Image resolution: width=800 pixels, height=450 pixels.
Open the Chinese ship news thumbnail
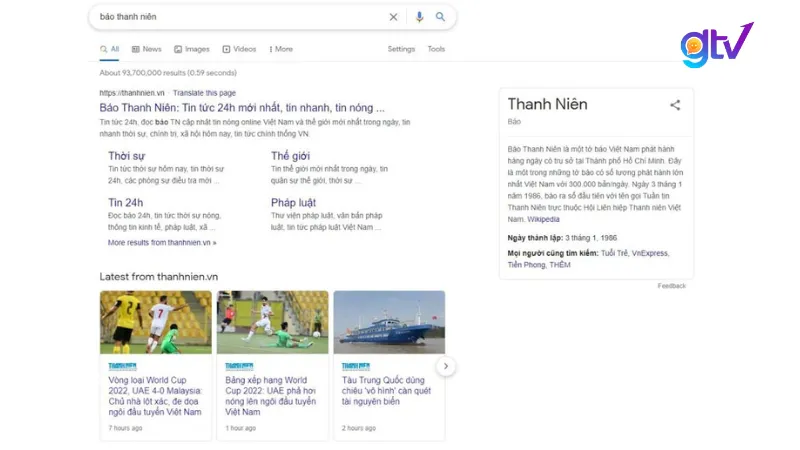389,322
